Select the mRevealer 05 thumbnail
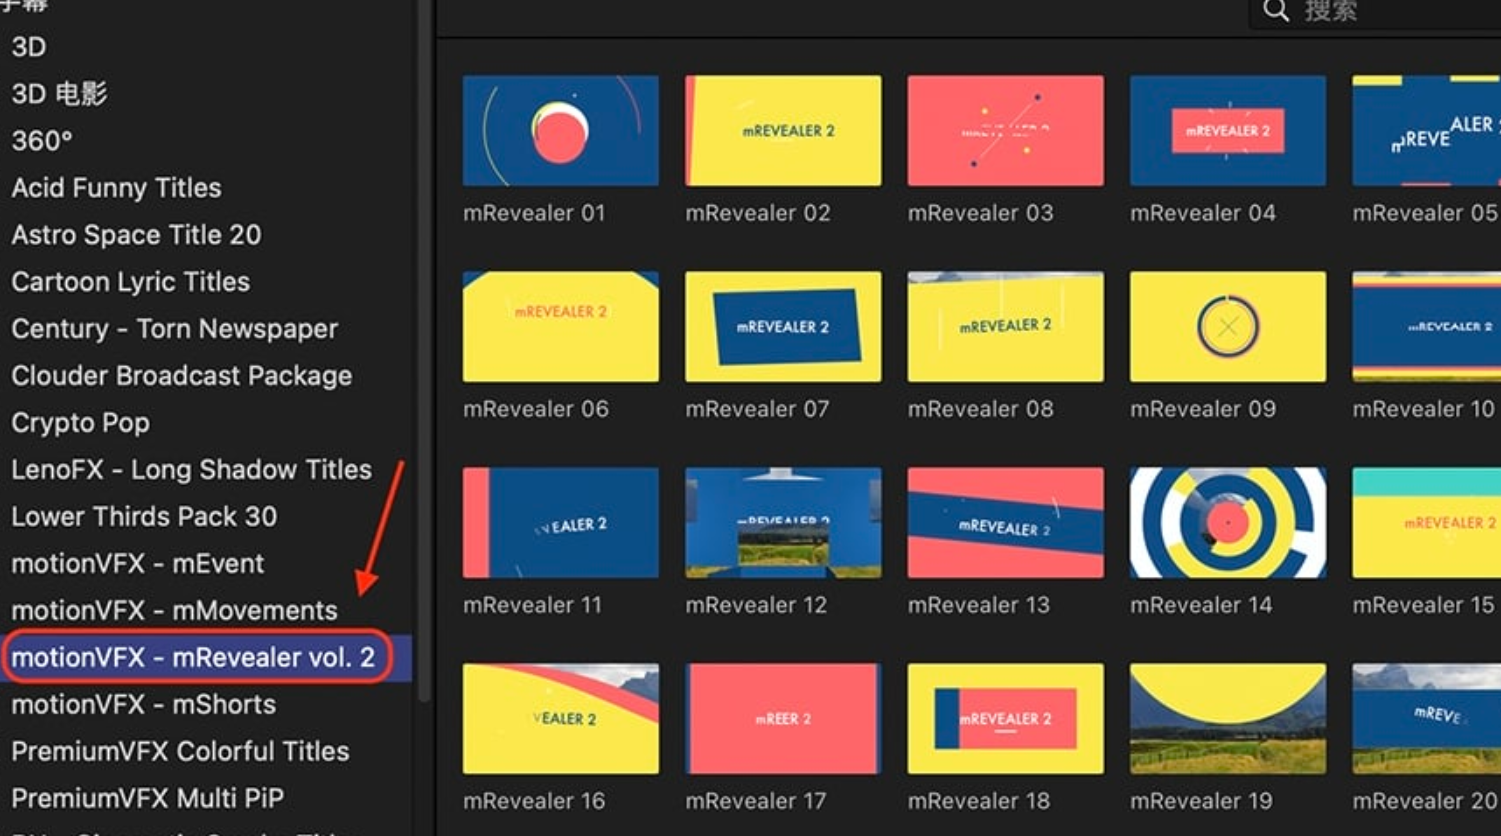This screenshot has height=836, width=1501. pos(1427,131)
